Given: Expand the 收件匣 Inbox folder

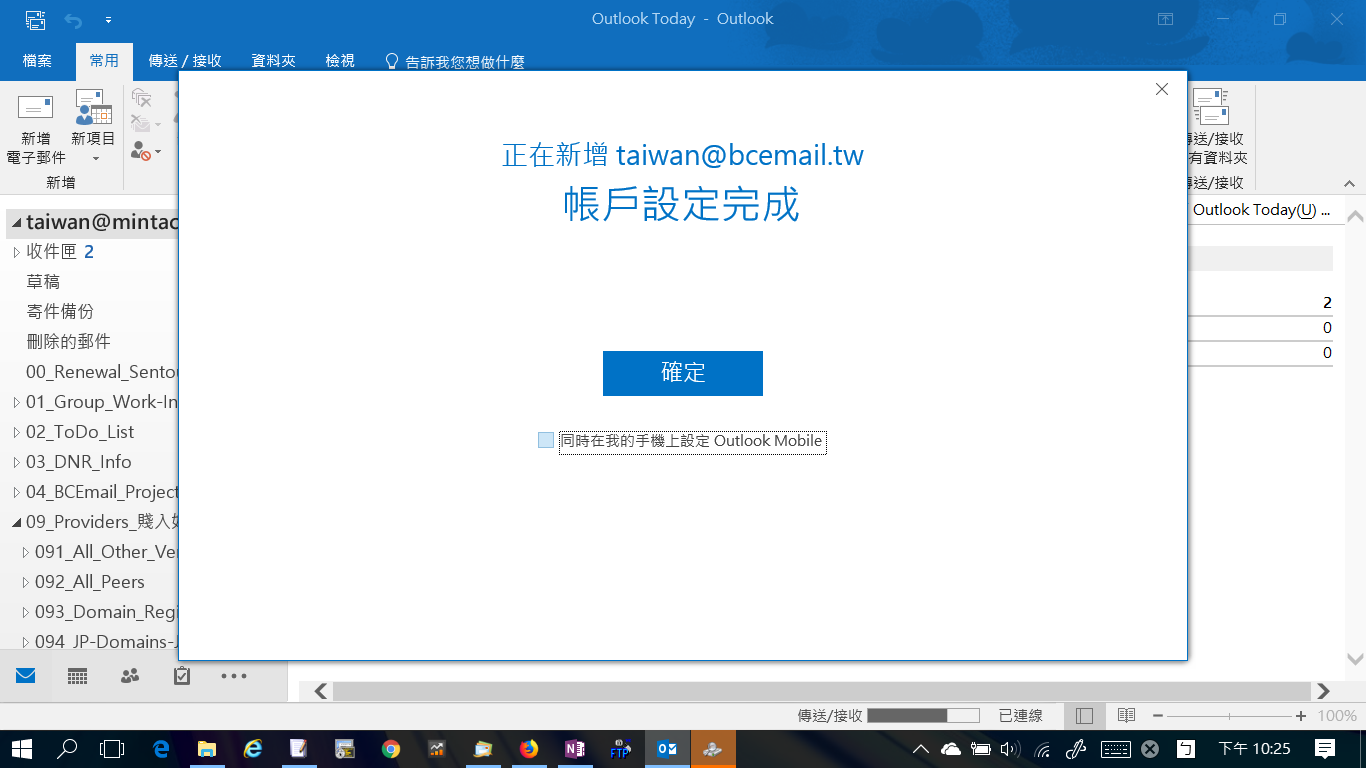Looking at the screenshot, I should click(x=16, y=252).
